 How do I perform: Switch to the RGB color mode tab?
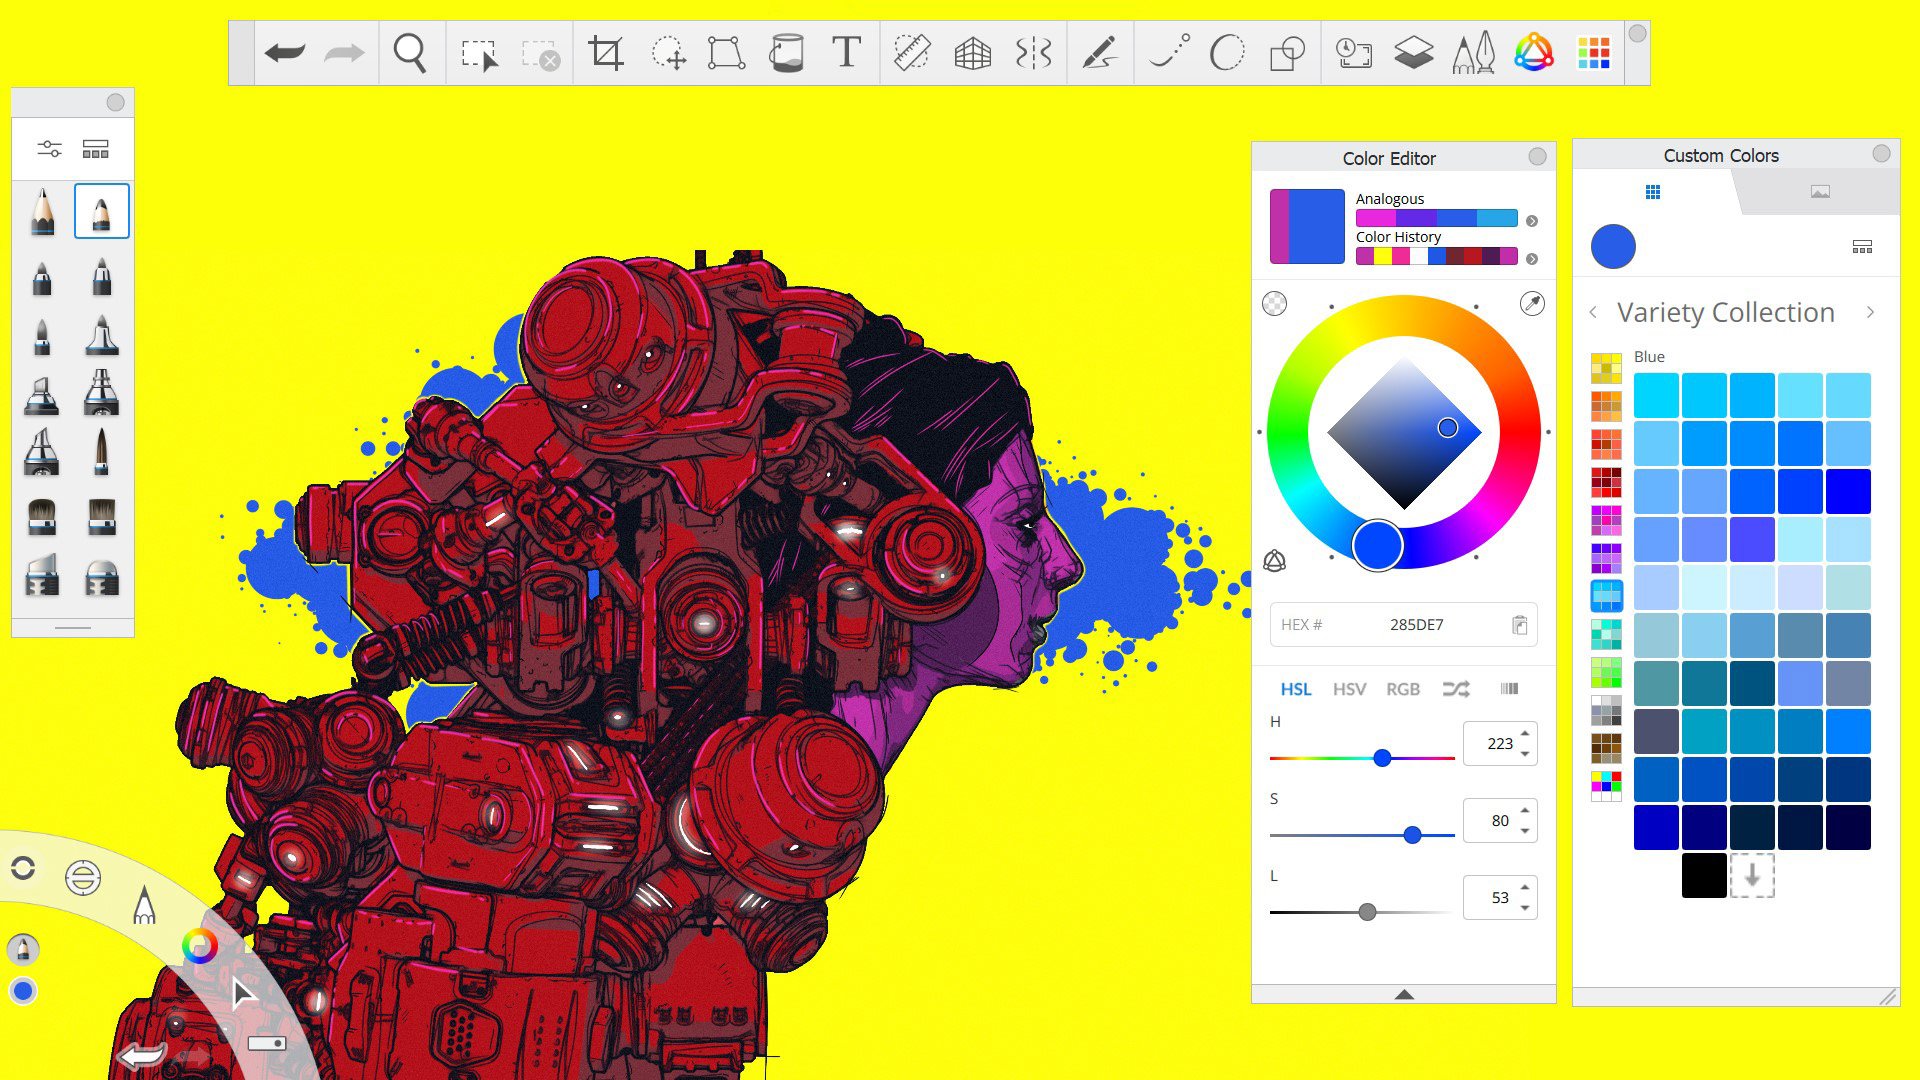click(1404, 689)
